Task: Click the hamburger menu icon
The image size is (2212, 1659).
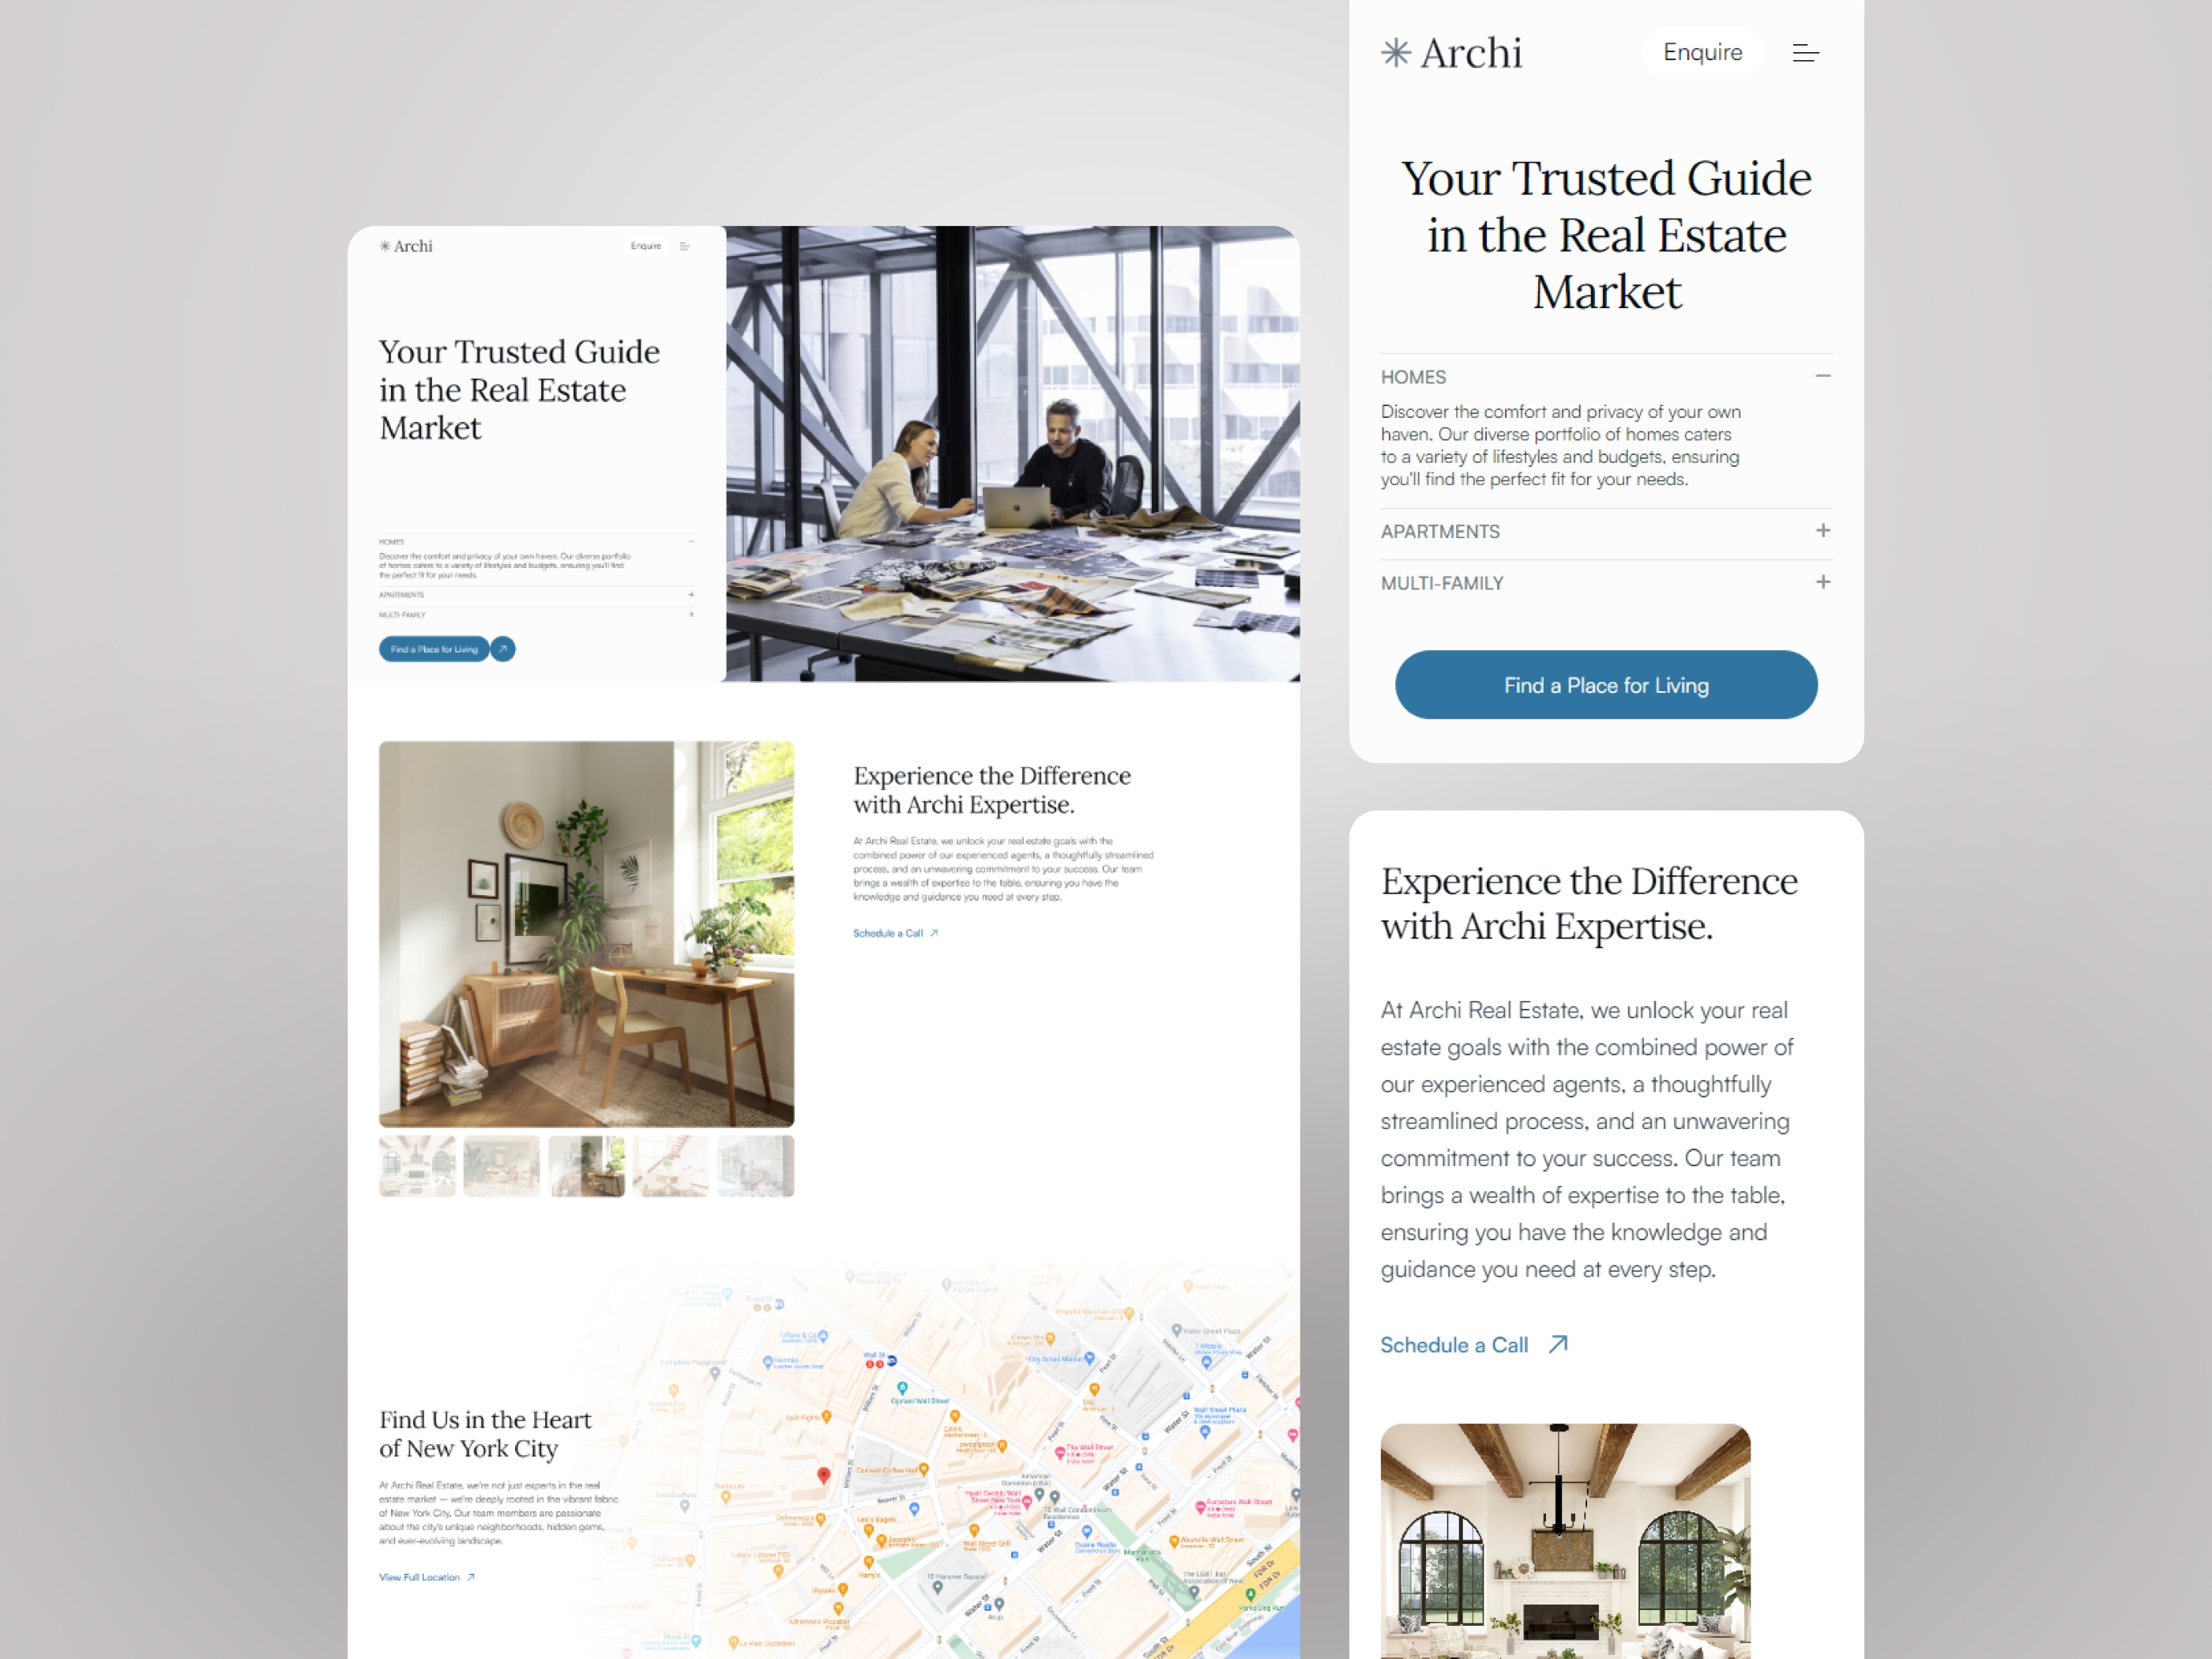Action: coord(1806,51)
